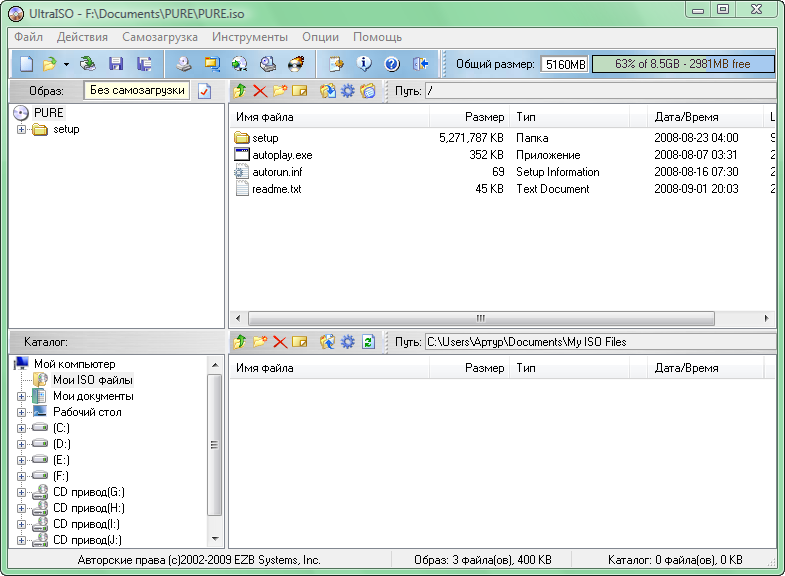Click the Open CD/DVD icon

pyautogui.click(x=88, y=64)
